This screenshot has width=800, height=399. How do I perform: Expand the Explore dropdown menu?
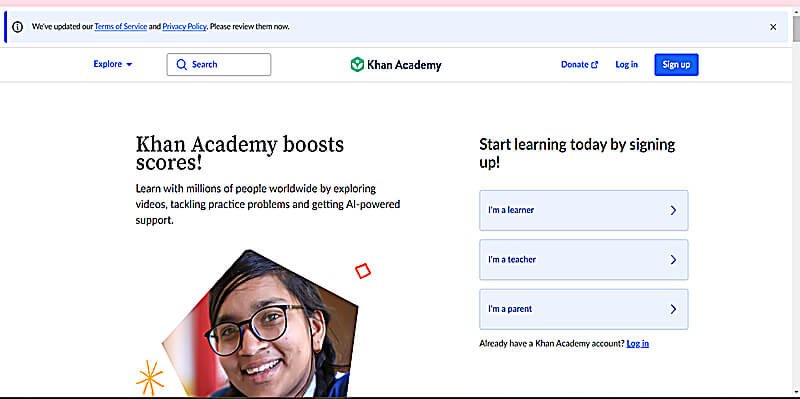point(113,64)
